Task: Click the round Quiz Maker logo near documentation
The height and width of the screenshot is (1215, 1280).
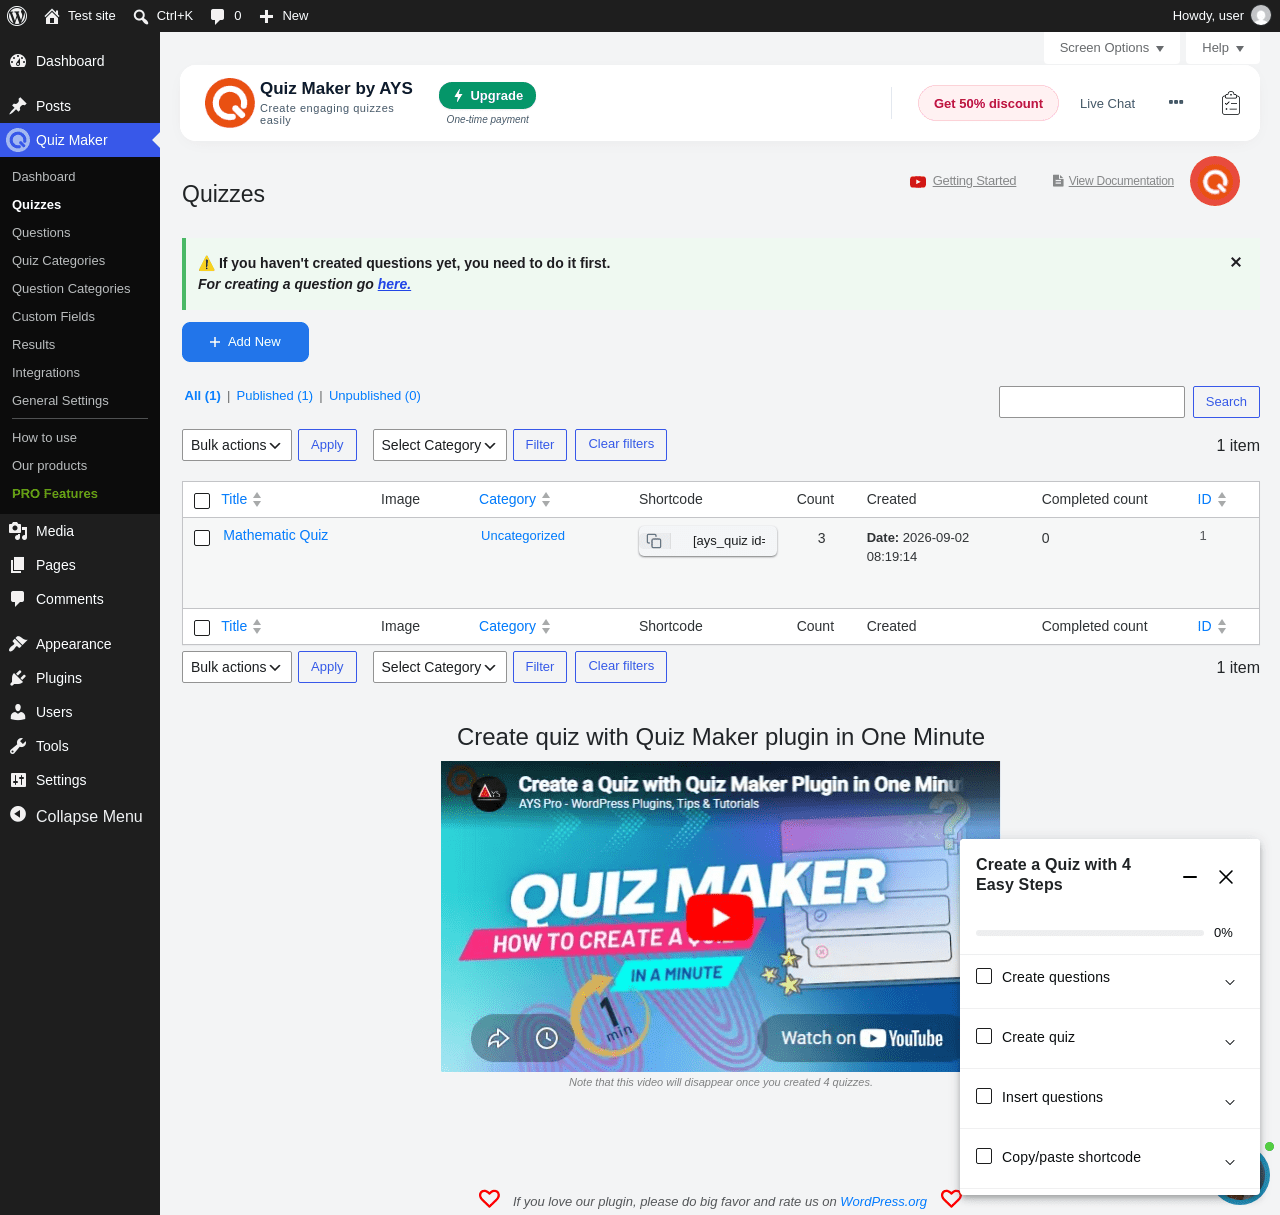Action: click(1215, 181)
